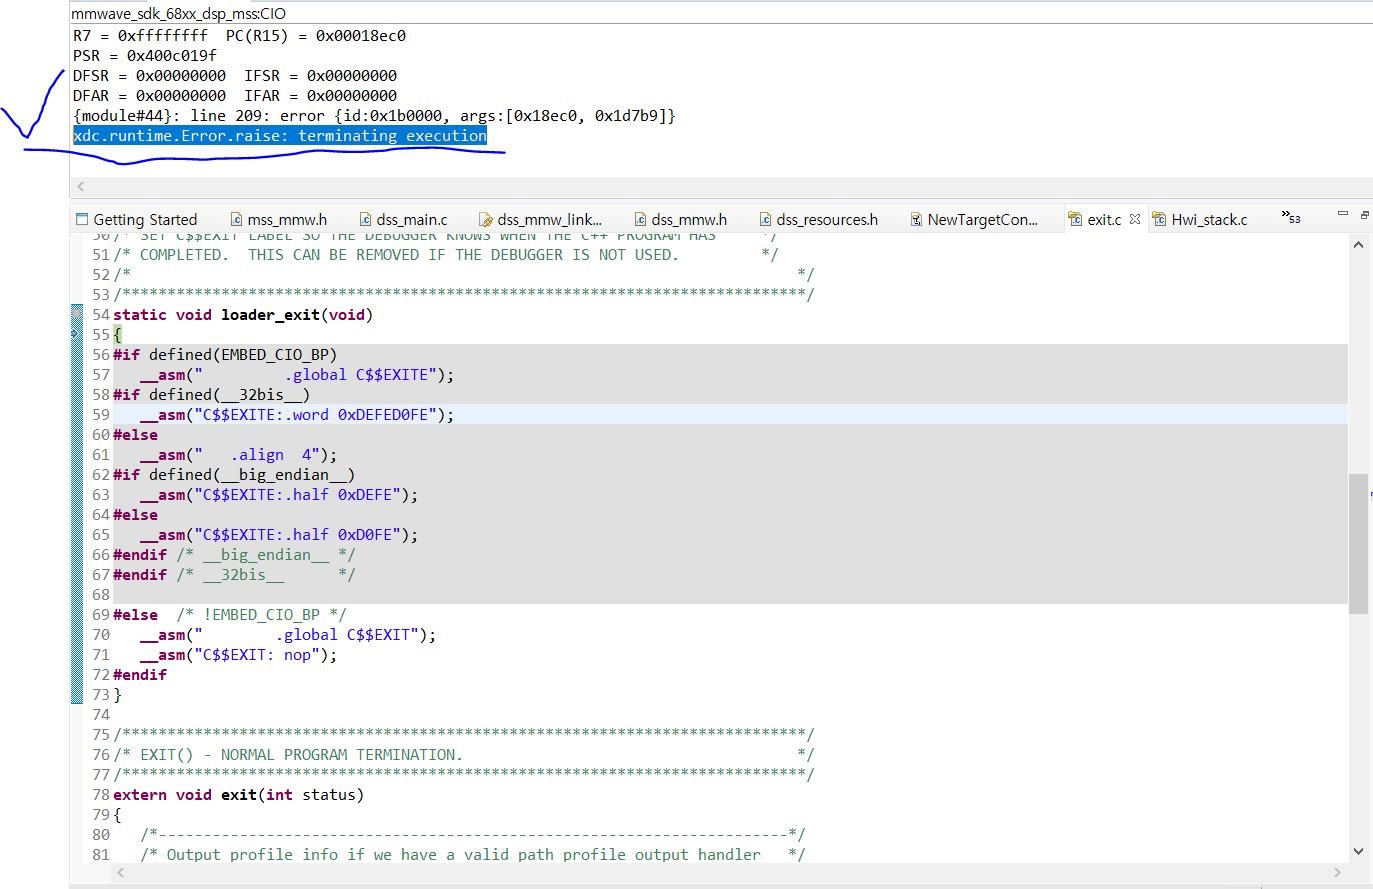
Task: Click console text 'IFAR = 0x00000000'
Action: click(x=320, y=95)
